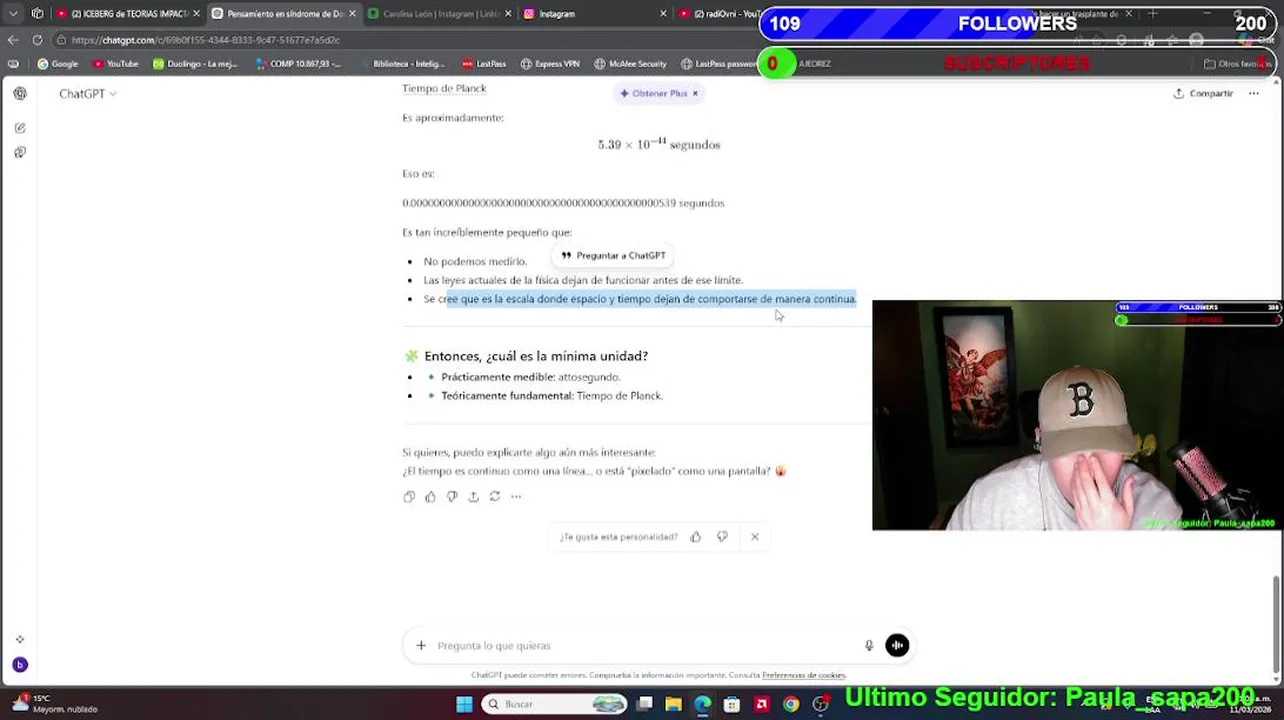Viewport: 1284px width, 720px height.
Task: Open the LastPass bookmark
Action: click(x=484, y=64)
